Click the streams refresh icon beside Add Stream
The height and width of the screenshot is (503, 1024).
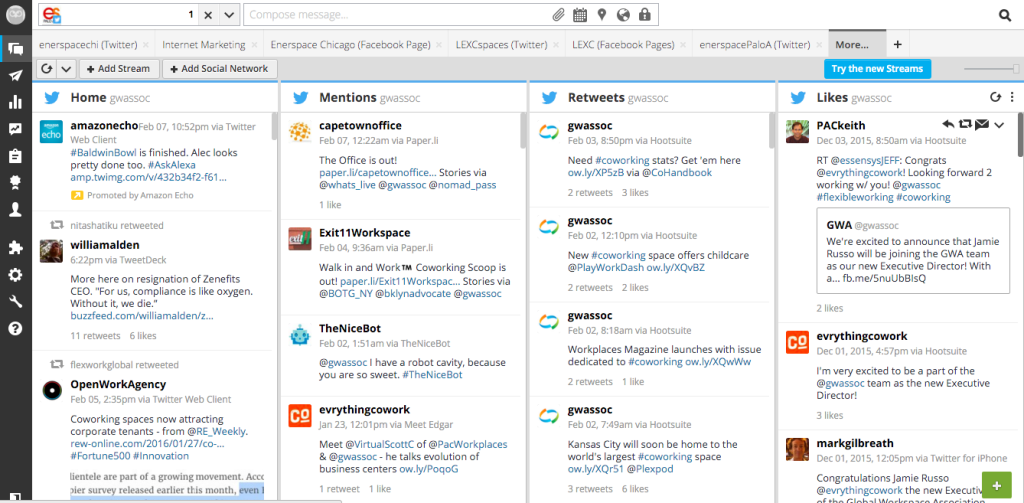(x=48, y=69)
